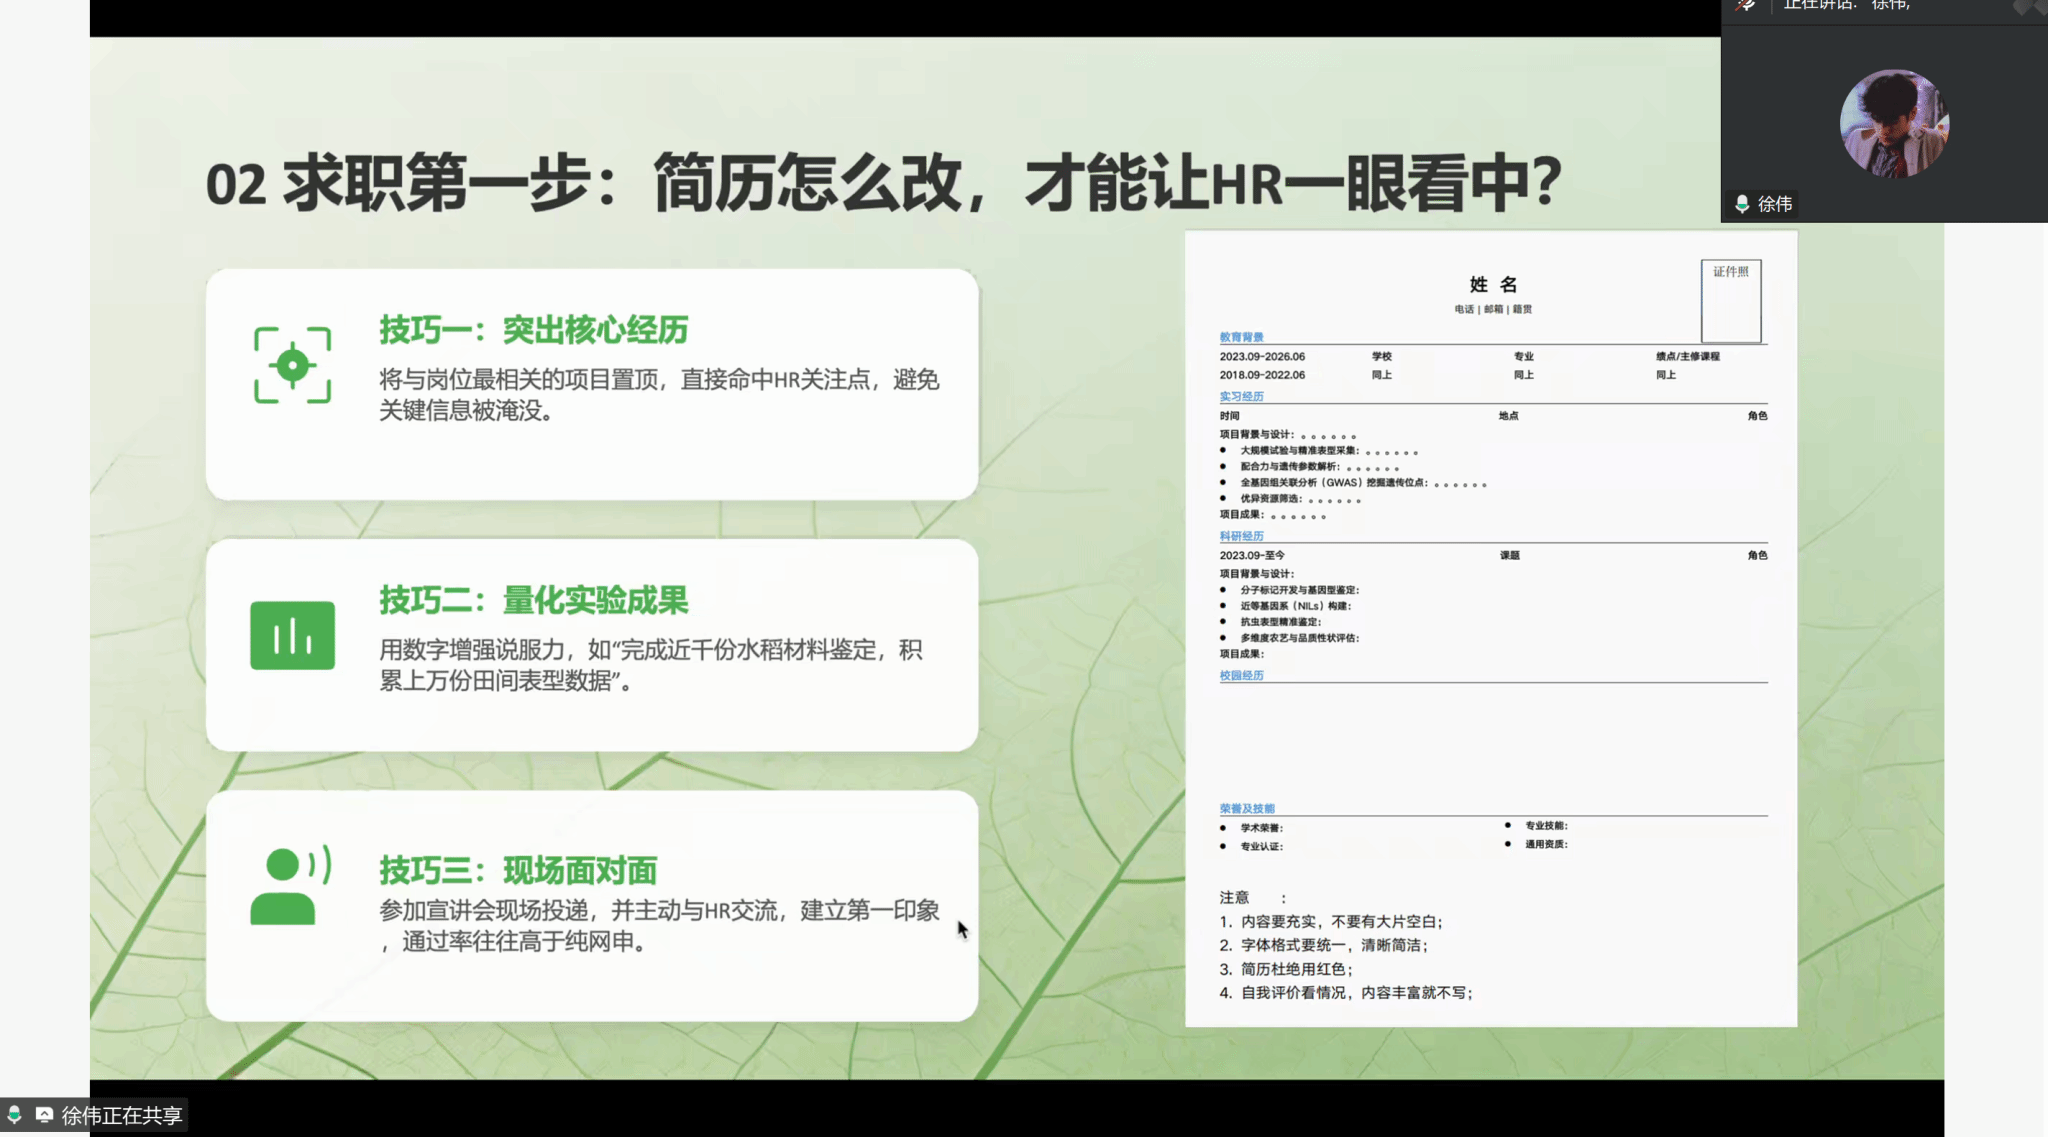Click the 技巧一：突出核心经历 heading
This screenshot has width=2048, height=1137.
(533, 330)
